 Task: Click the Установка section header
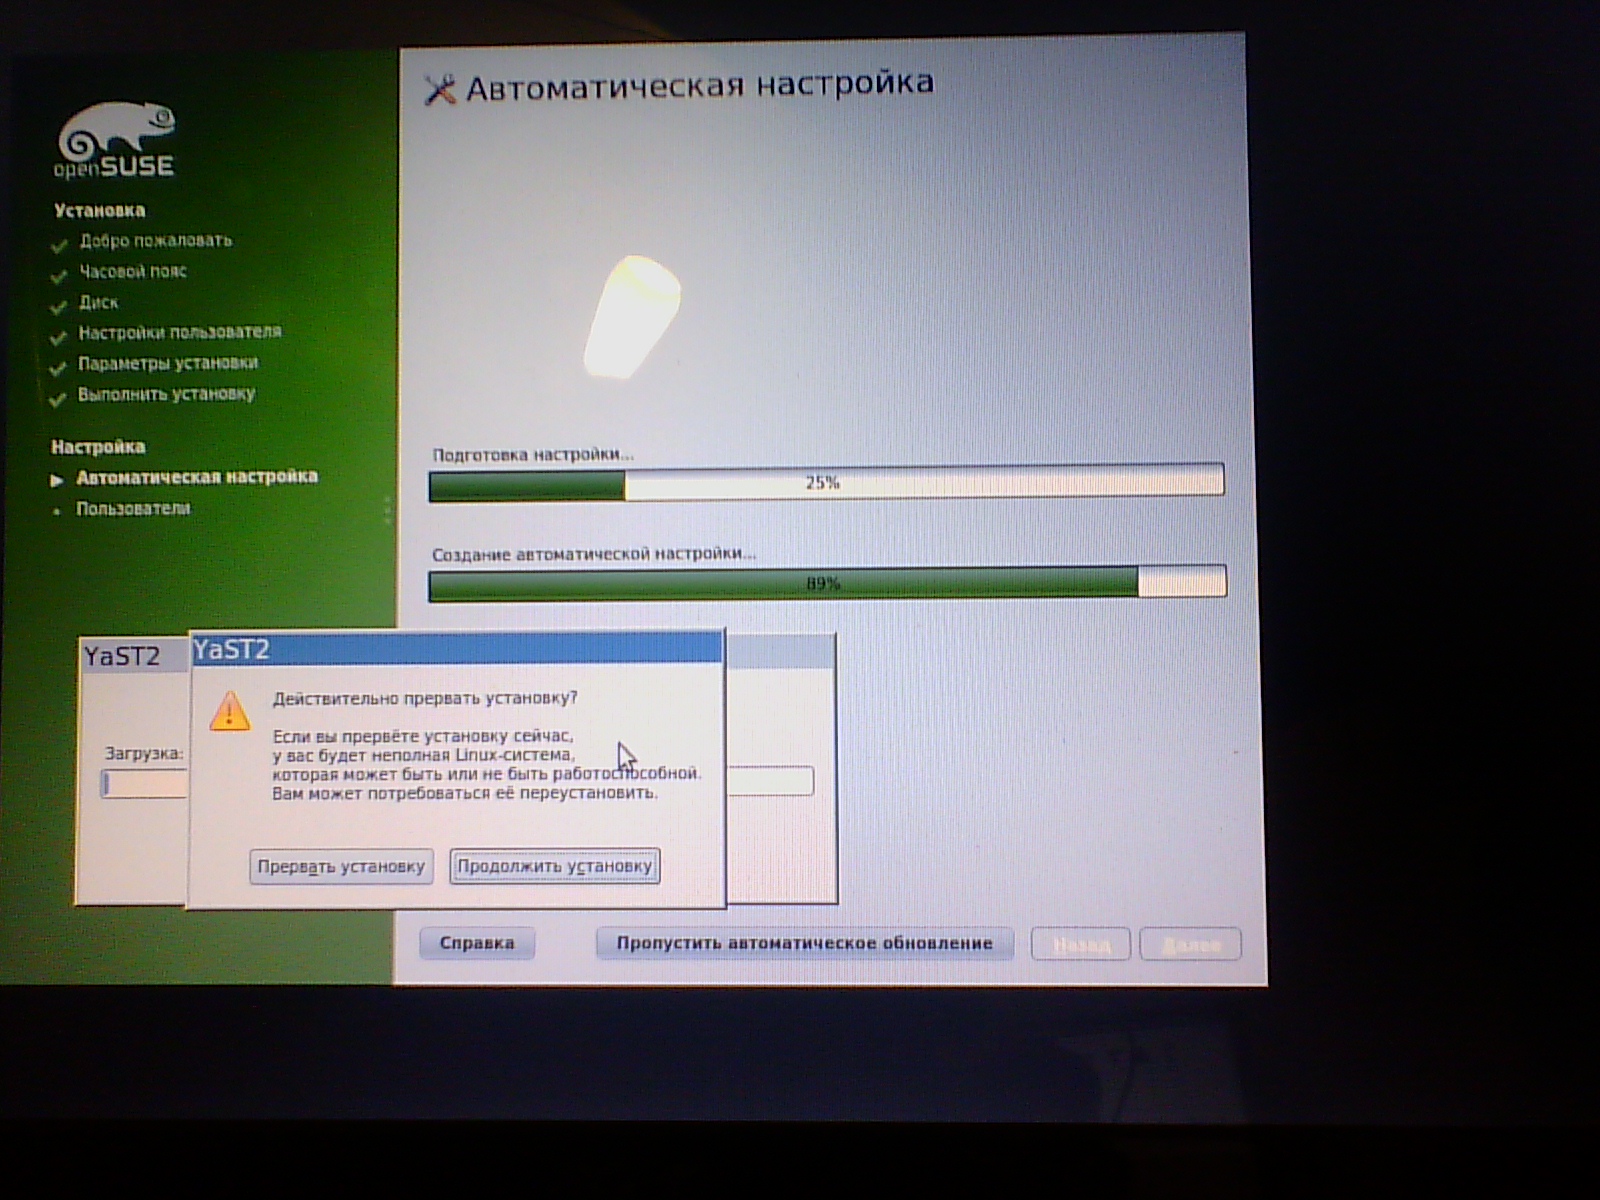99,211
